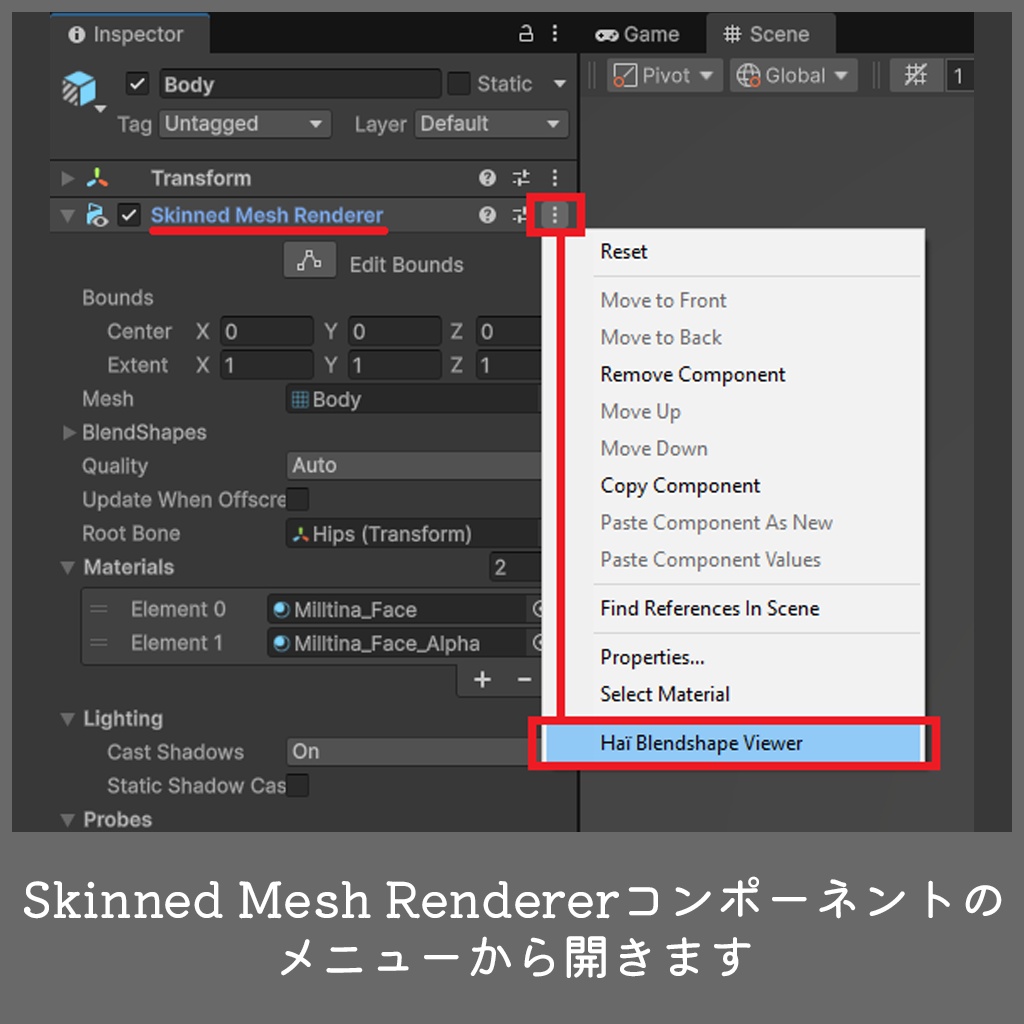This screenshot has height=1024, width=1024.
Task: Open the Quality dropdown set to Auto
Action: (414, 466)
